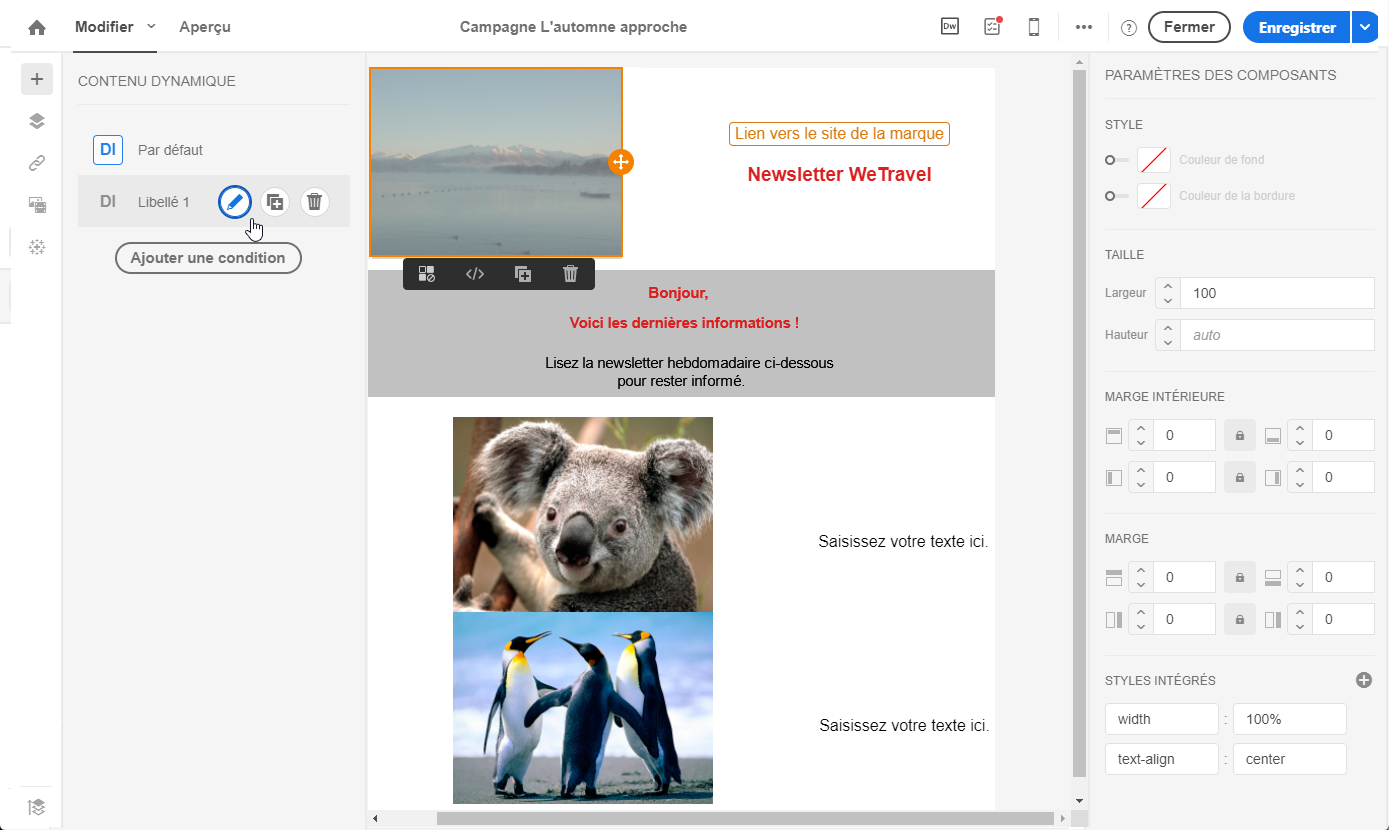
Task: Open the Couleur de la bordure color swatch
Action: (x=1154, y=196)
